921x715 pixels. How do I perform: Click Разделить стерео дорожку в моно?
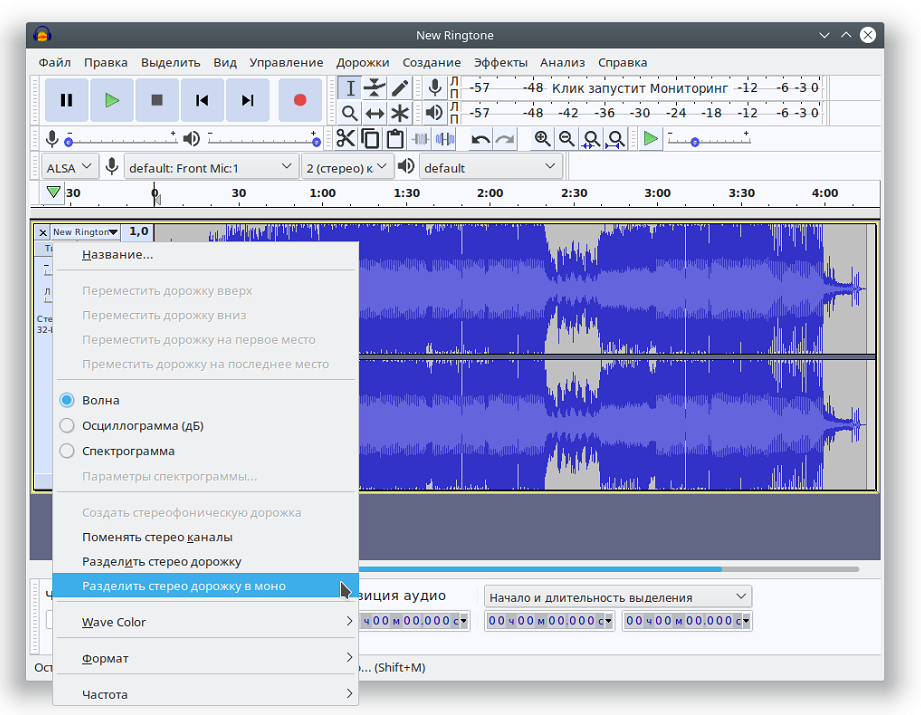click(x=184, y=586)
